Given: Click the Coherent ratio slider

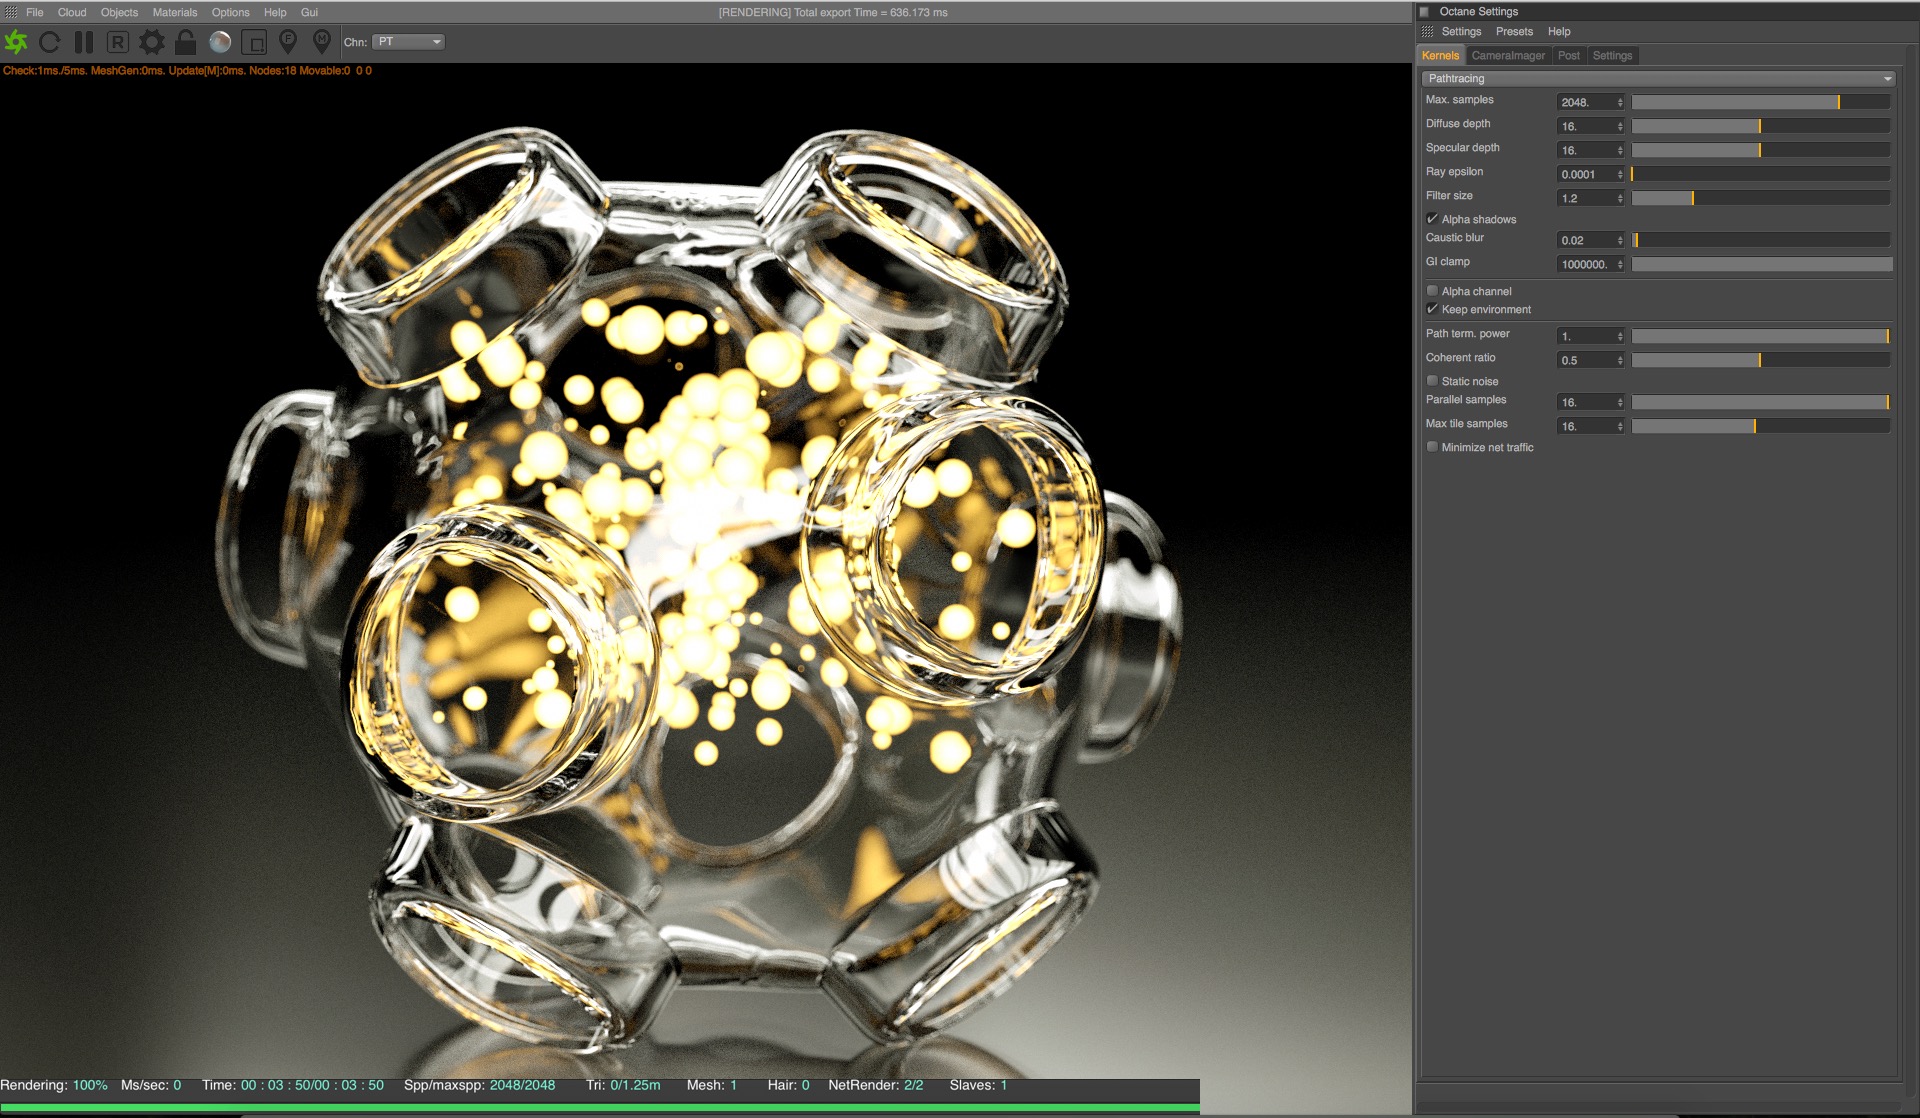Looking at the screenshot, I should pos(1761,360).
